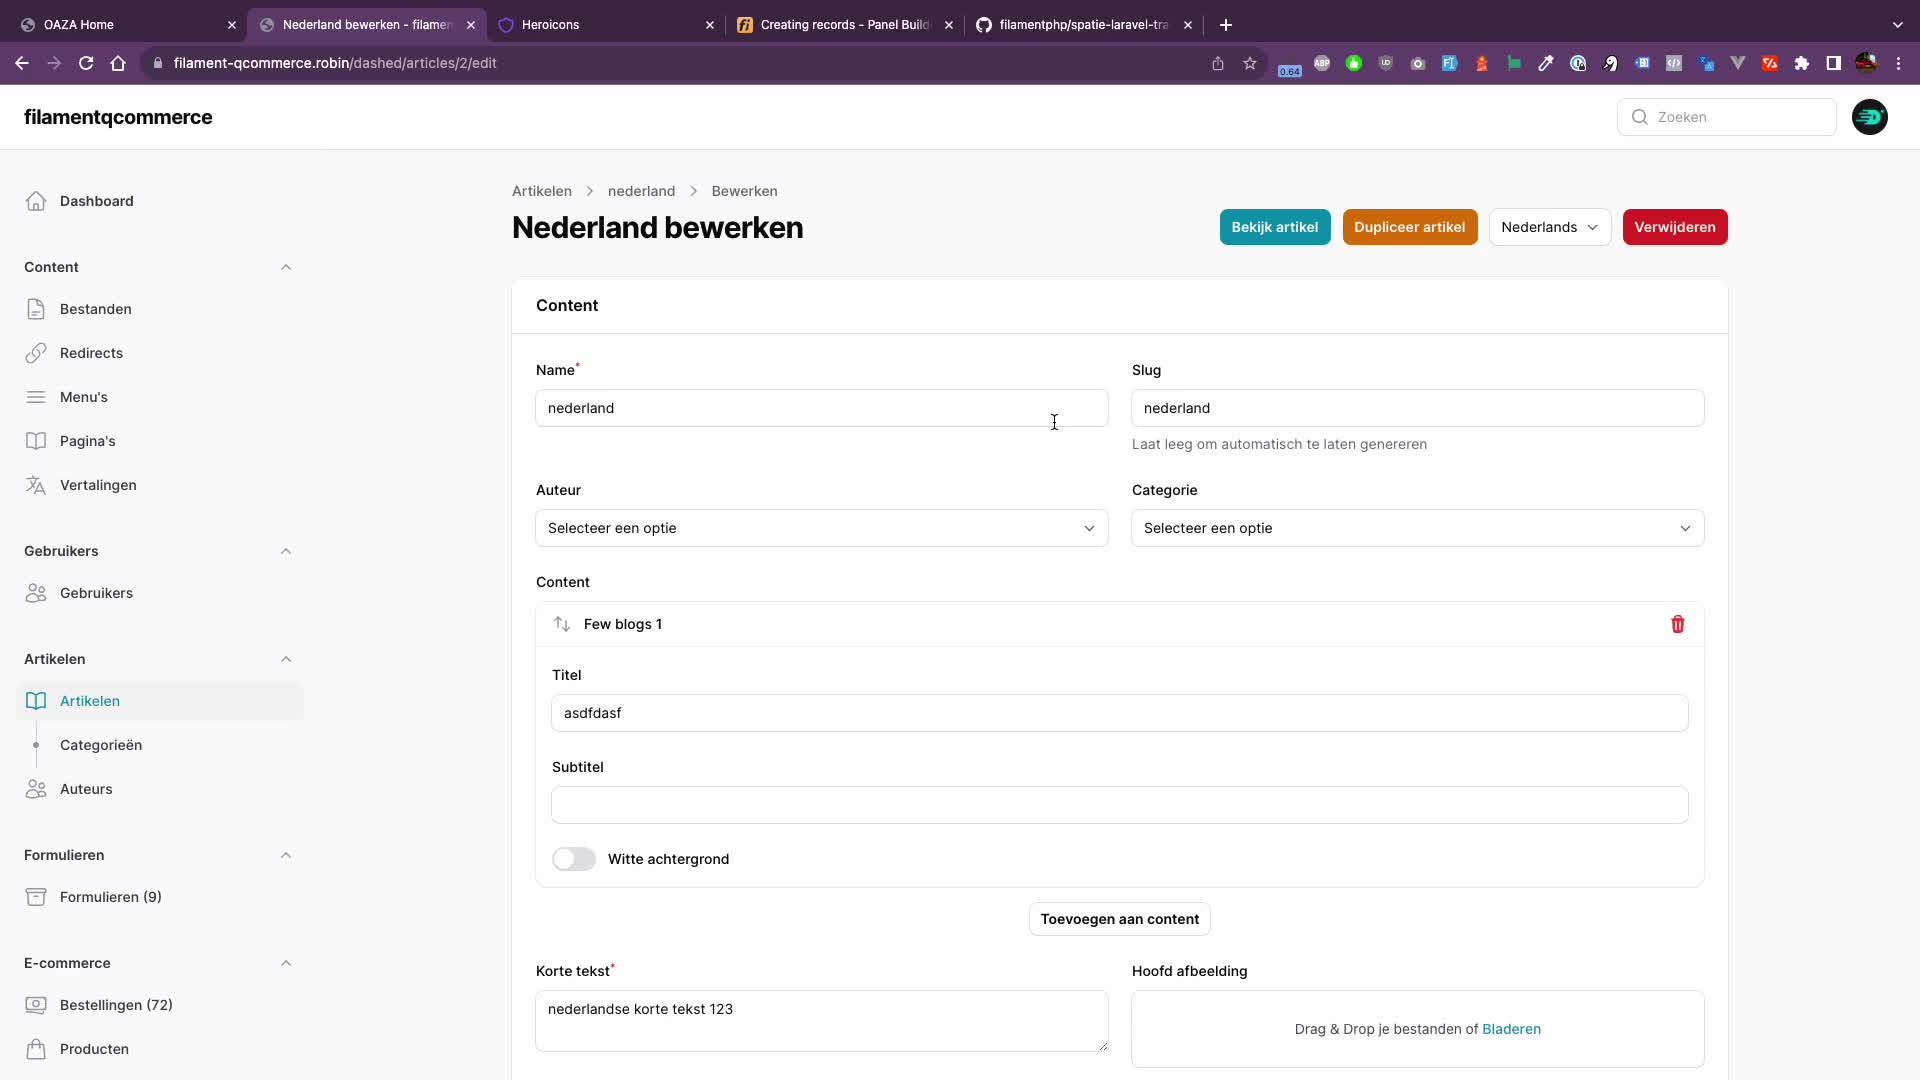The width and height of the screenshot is (1920, 1080).
Task: Click the reorder arrows icon next to Few blogs 1
Action: (x=562, y=624)
